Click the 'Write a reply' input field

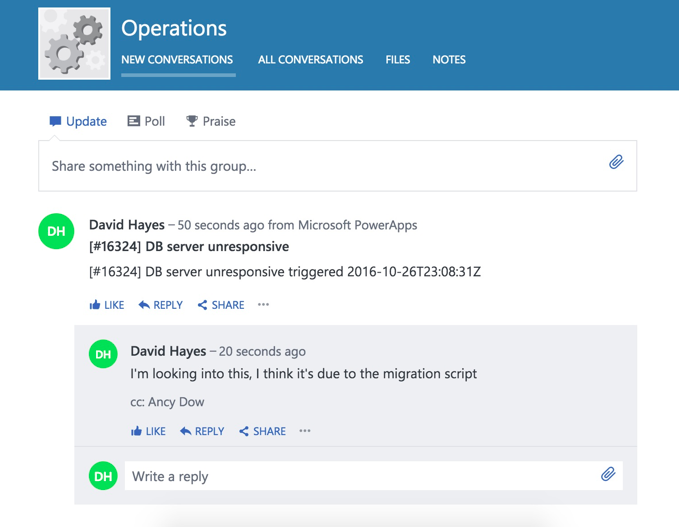pyautogui.click(x=360, y=476)
